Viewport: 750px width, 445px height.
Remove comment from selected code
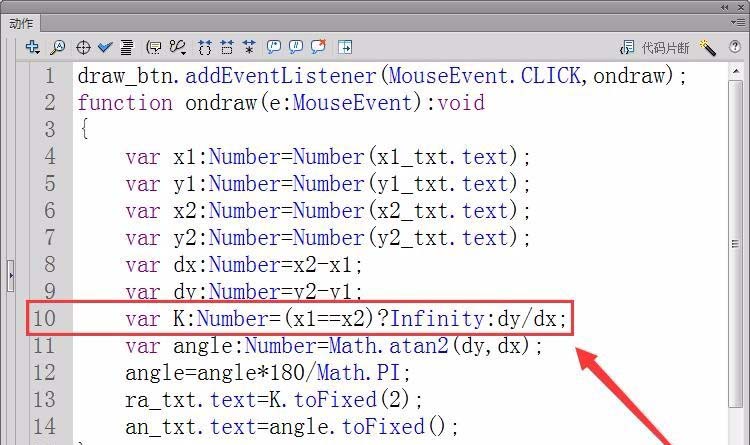click(318, 46)
